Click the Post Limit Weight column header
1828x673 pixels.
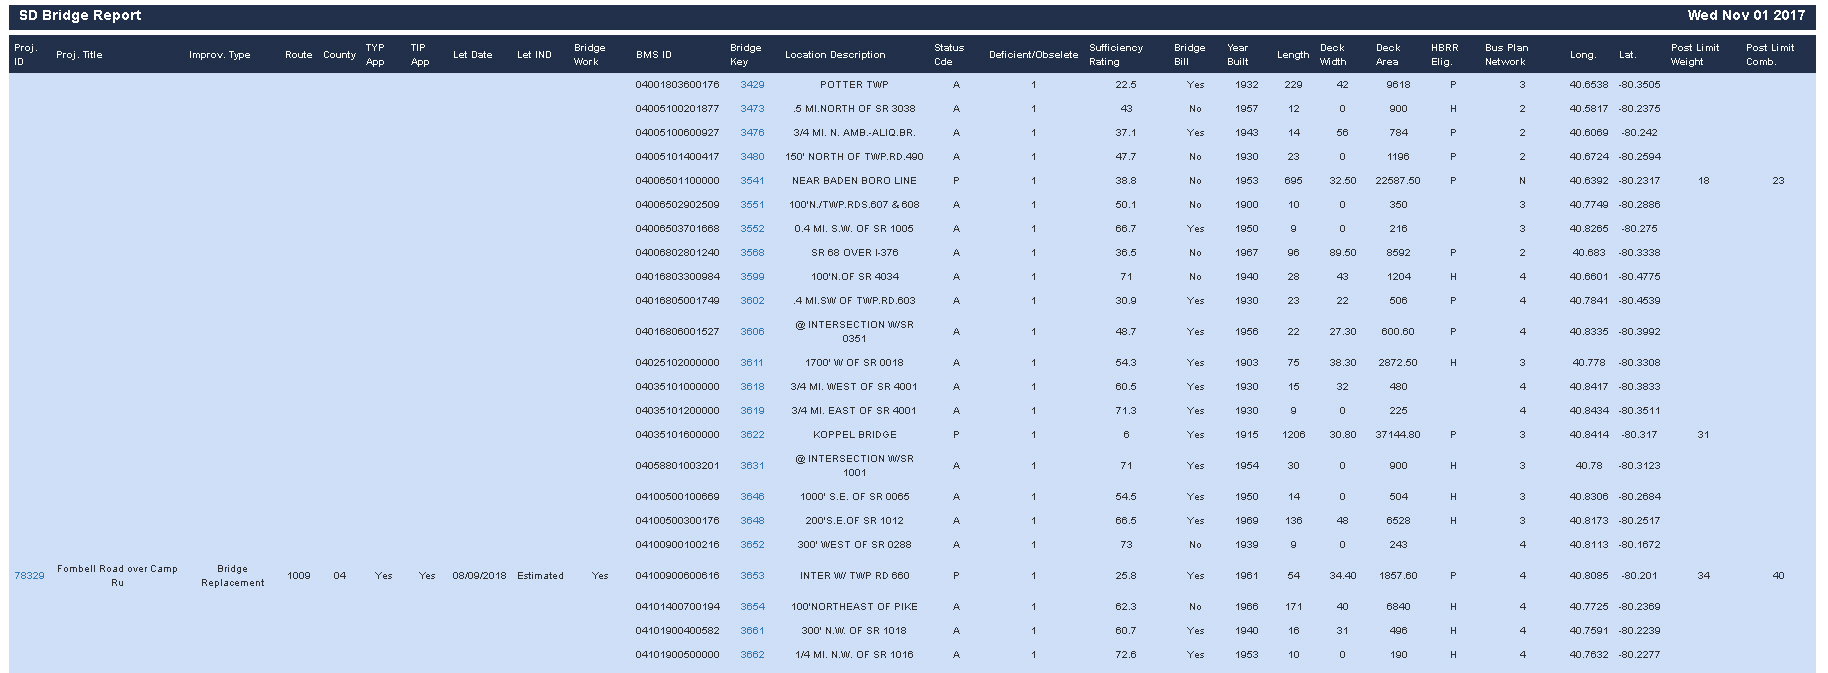(1694, 55)
